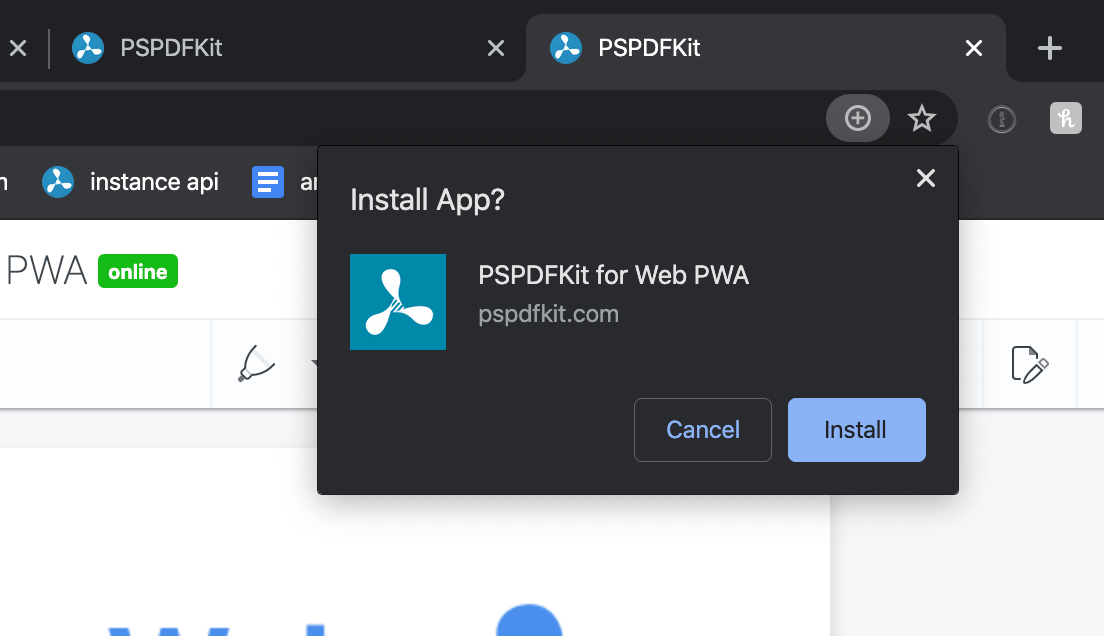Bookmark this page using the star icon
Viewport: 1104px width, 636px height.
pyautogui.click(x=922, y=118)
